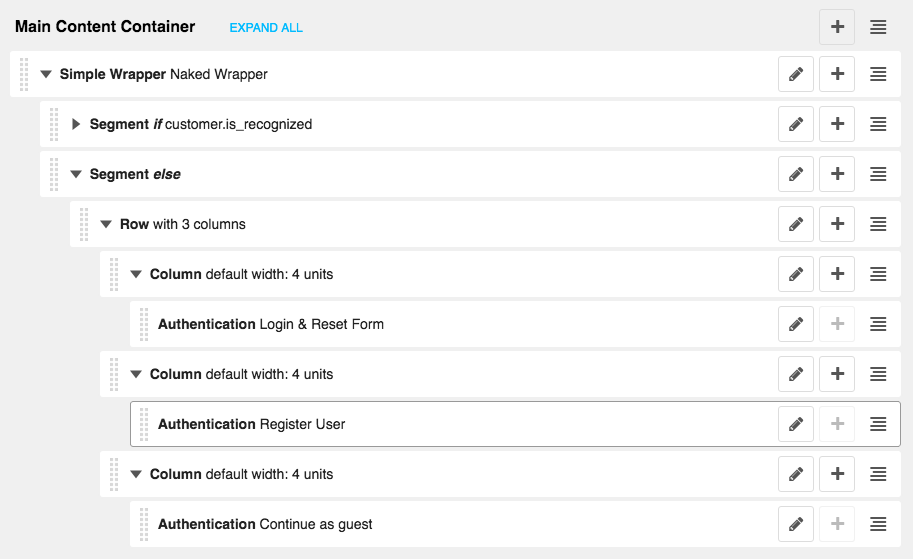This screenshot has height=559, width=913.
Task: Edit the Authentication Register User plugin
Action: click(795, 424)
